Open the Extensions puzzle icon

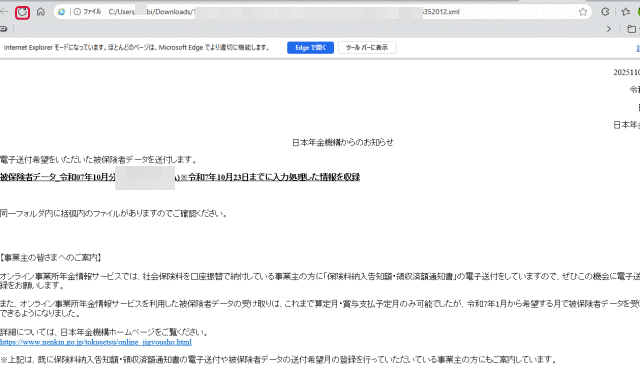tap(605, 12)
